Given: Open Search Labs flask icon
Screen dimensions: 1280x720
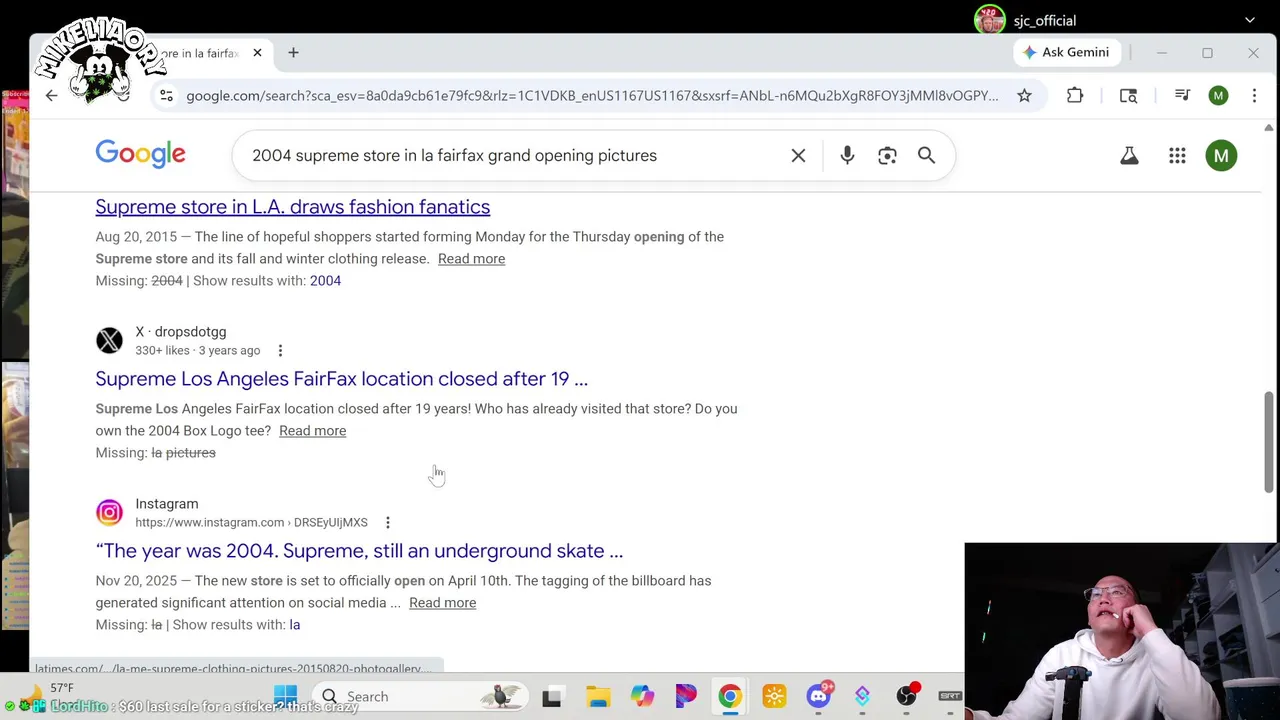Looking at the screenshot, I should click(1129, 155).
